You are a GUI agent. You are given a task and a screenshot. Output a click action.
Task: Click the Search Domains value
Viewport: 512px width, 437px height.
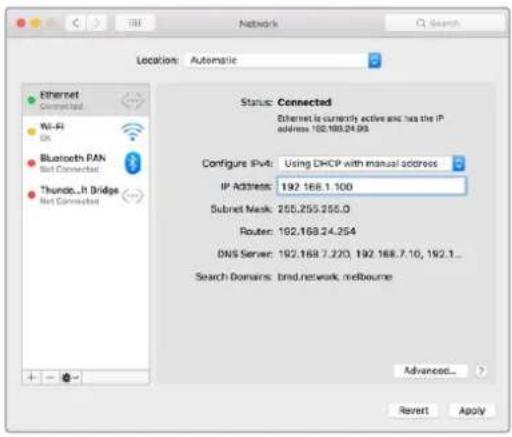point(335,277)
